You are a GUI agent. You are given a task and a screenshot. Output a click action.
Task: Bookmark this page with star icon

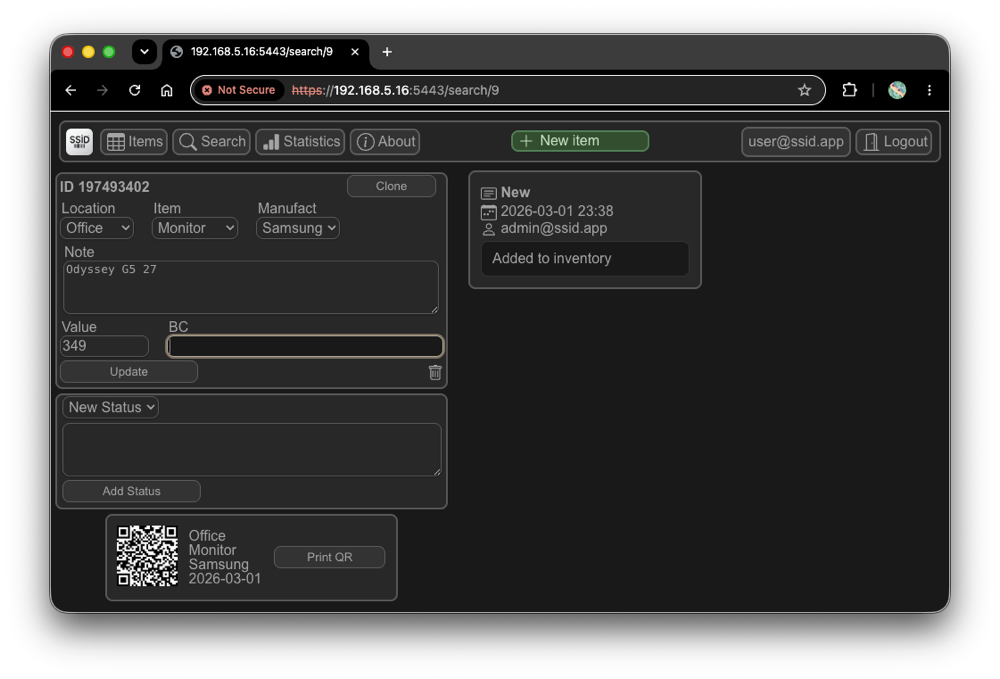[804, 91]
